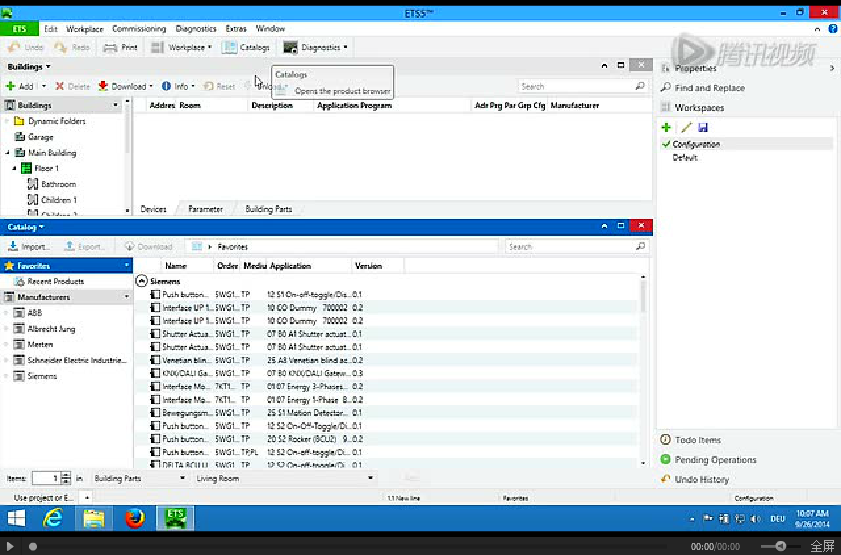Select the Default workspace entry

pos(685,158)
